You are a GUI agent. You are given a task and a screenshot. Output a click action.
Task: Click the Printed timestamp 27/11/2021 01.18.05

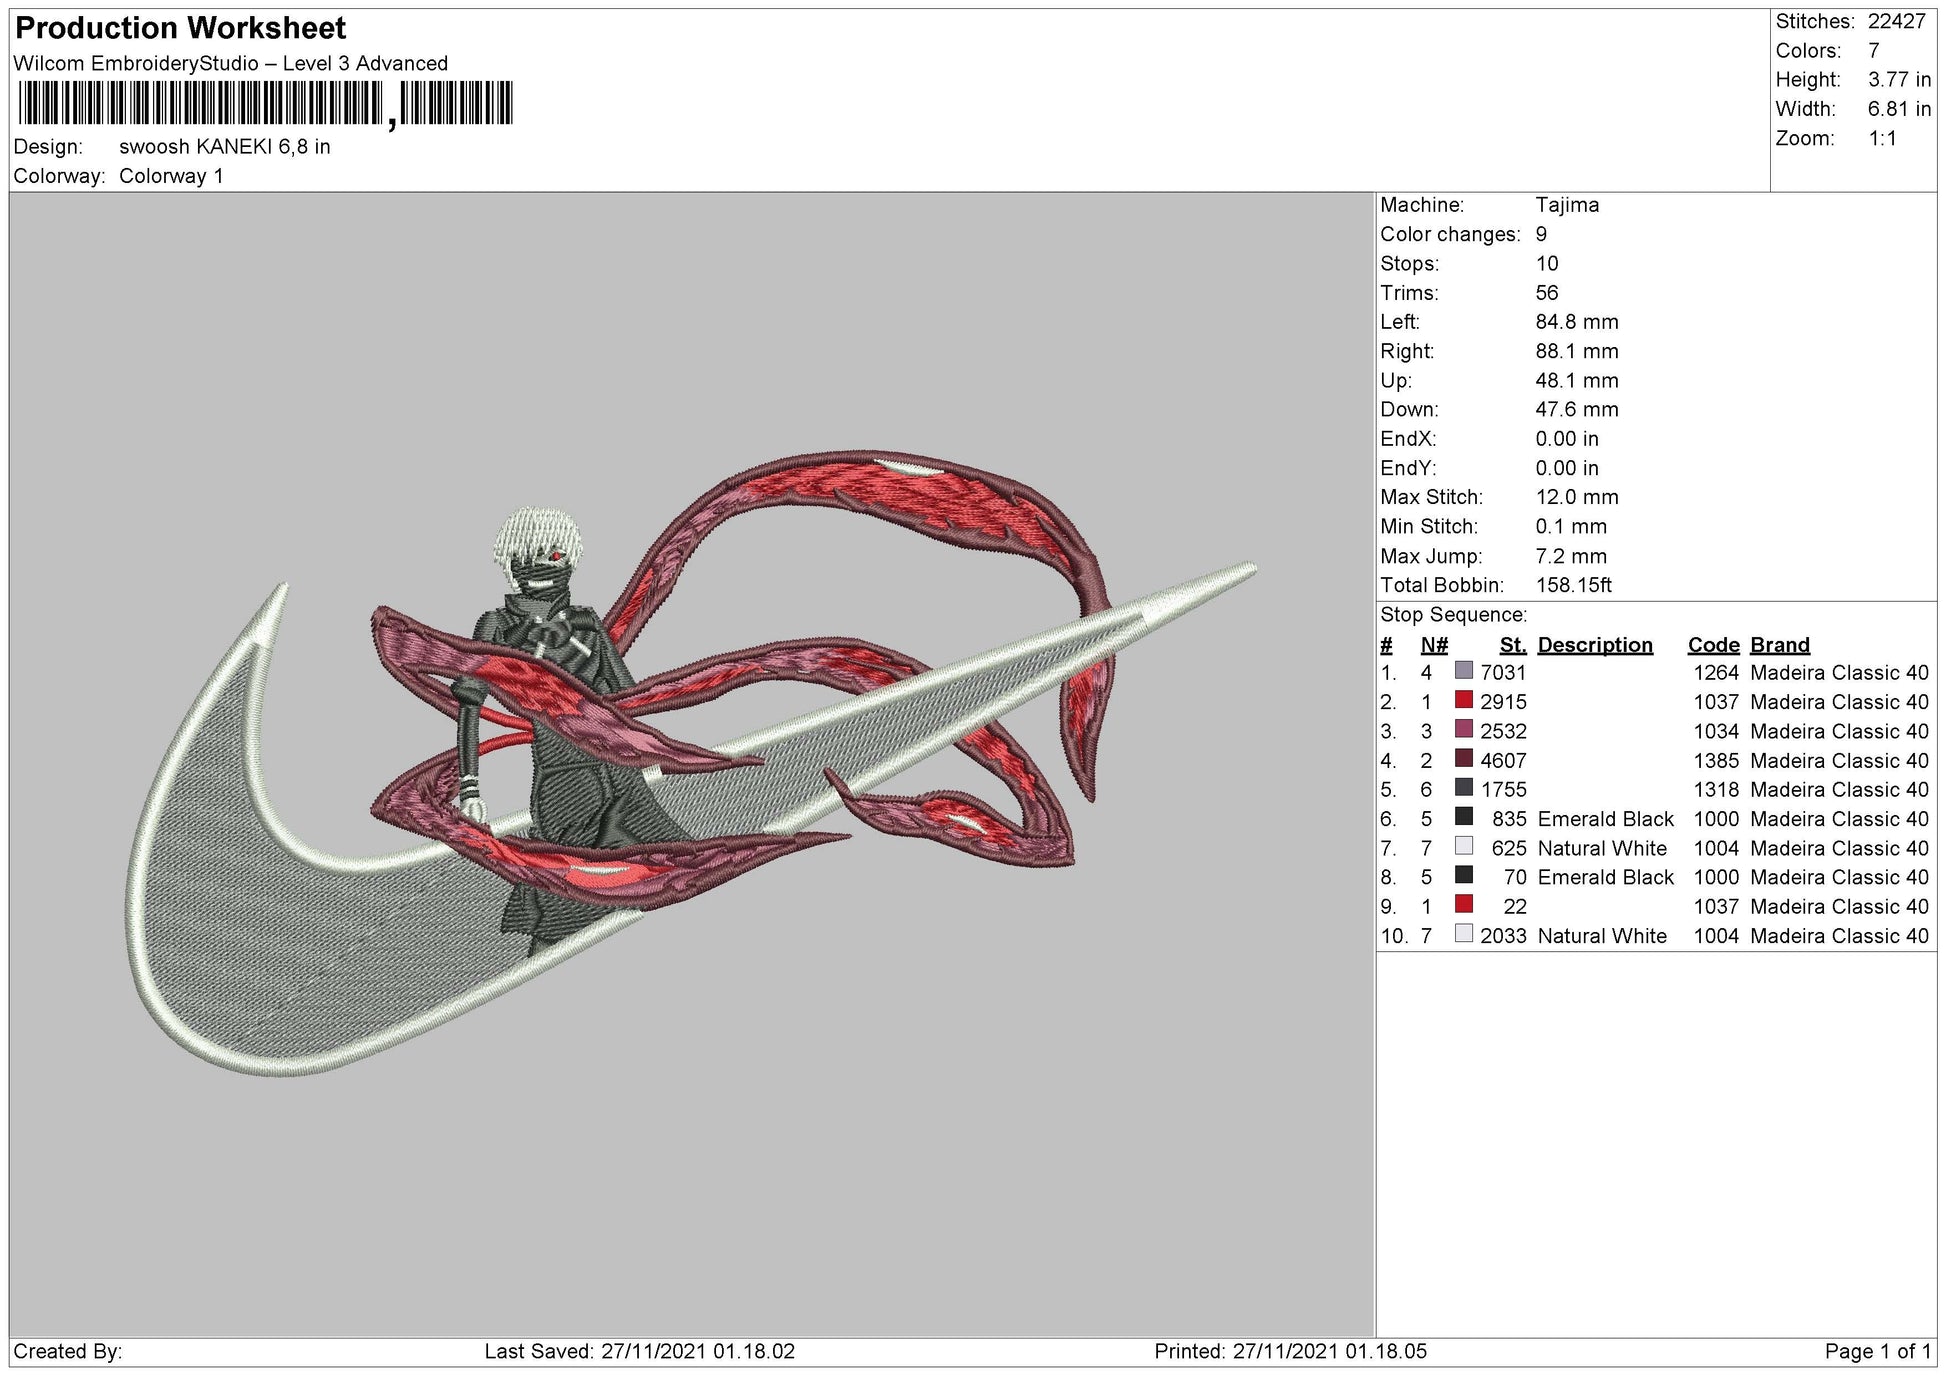pos(1330,1352)
